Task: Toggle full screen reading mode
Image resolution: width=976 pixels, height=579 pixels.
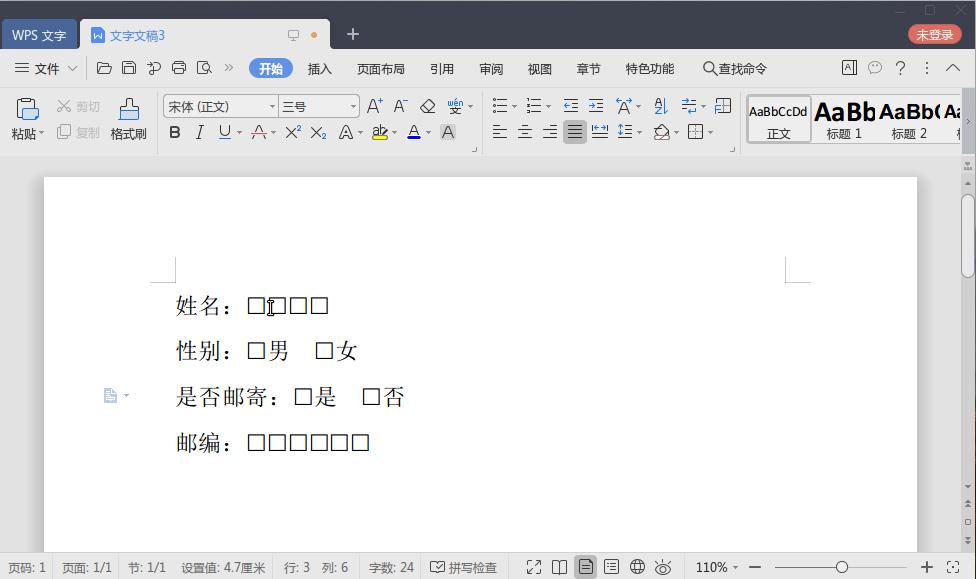Action: tap(535, 567)
